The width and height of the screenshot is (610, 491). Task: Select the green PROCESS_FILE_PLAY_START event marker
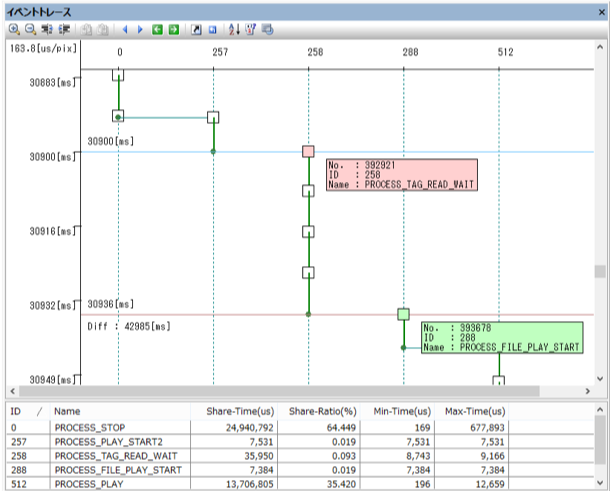tap(403, 314)
